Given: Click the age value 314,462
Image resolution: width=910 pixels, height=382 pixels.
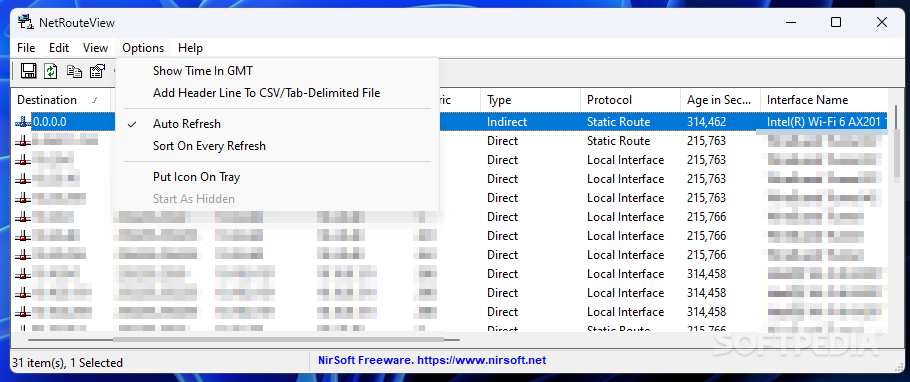Looking at the screenshot, I should click(706, 122).
